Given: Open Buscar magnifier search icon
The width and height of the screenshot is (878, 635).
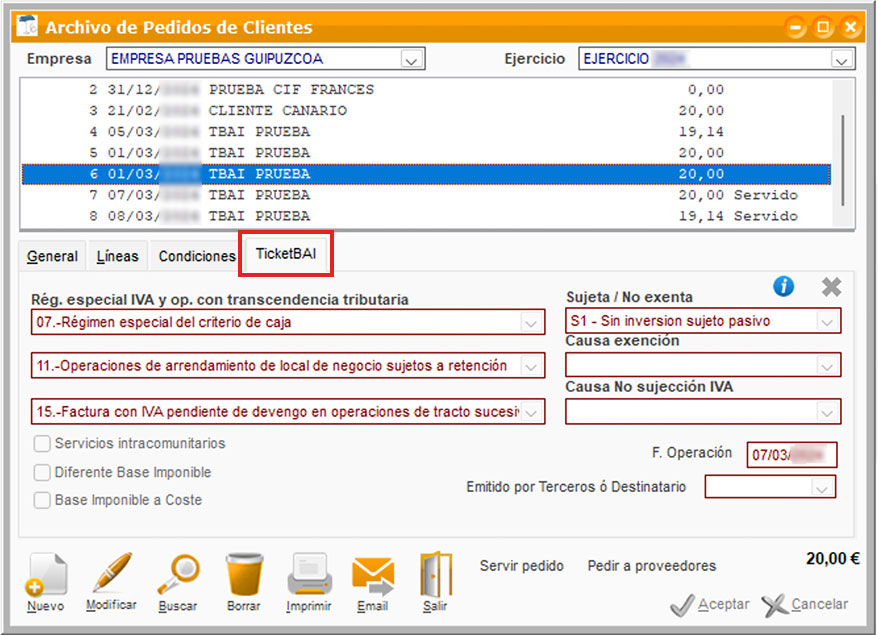Looking at the screenshot, I should pos(178,575).
